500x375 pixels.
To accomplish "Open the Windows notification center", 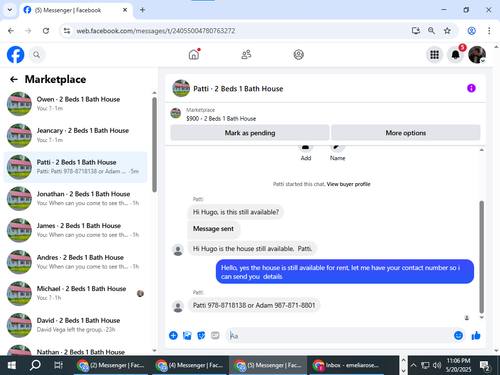I will 485,365.
